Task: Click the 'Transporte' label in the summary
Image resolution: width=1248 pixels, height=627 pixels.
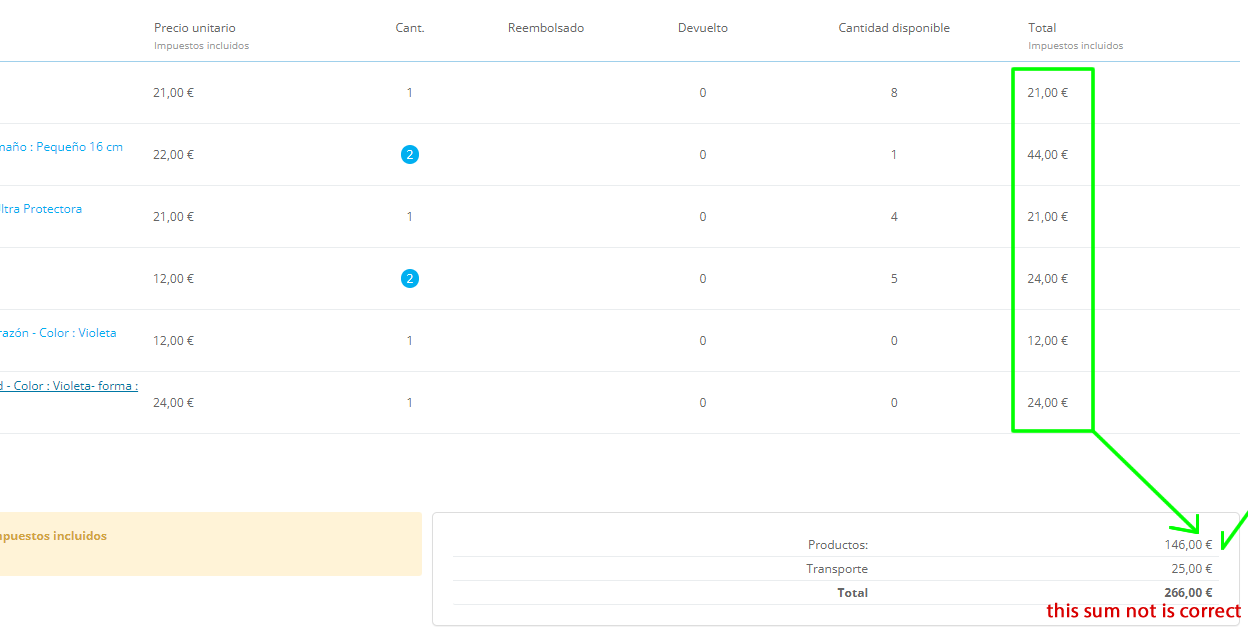Action: (837, 569)
